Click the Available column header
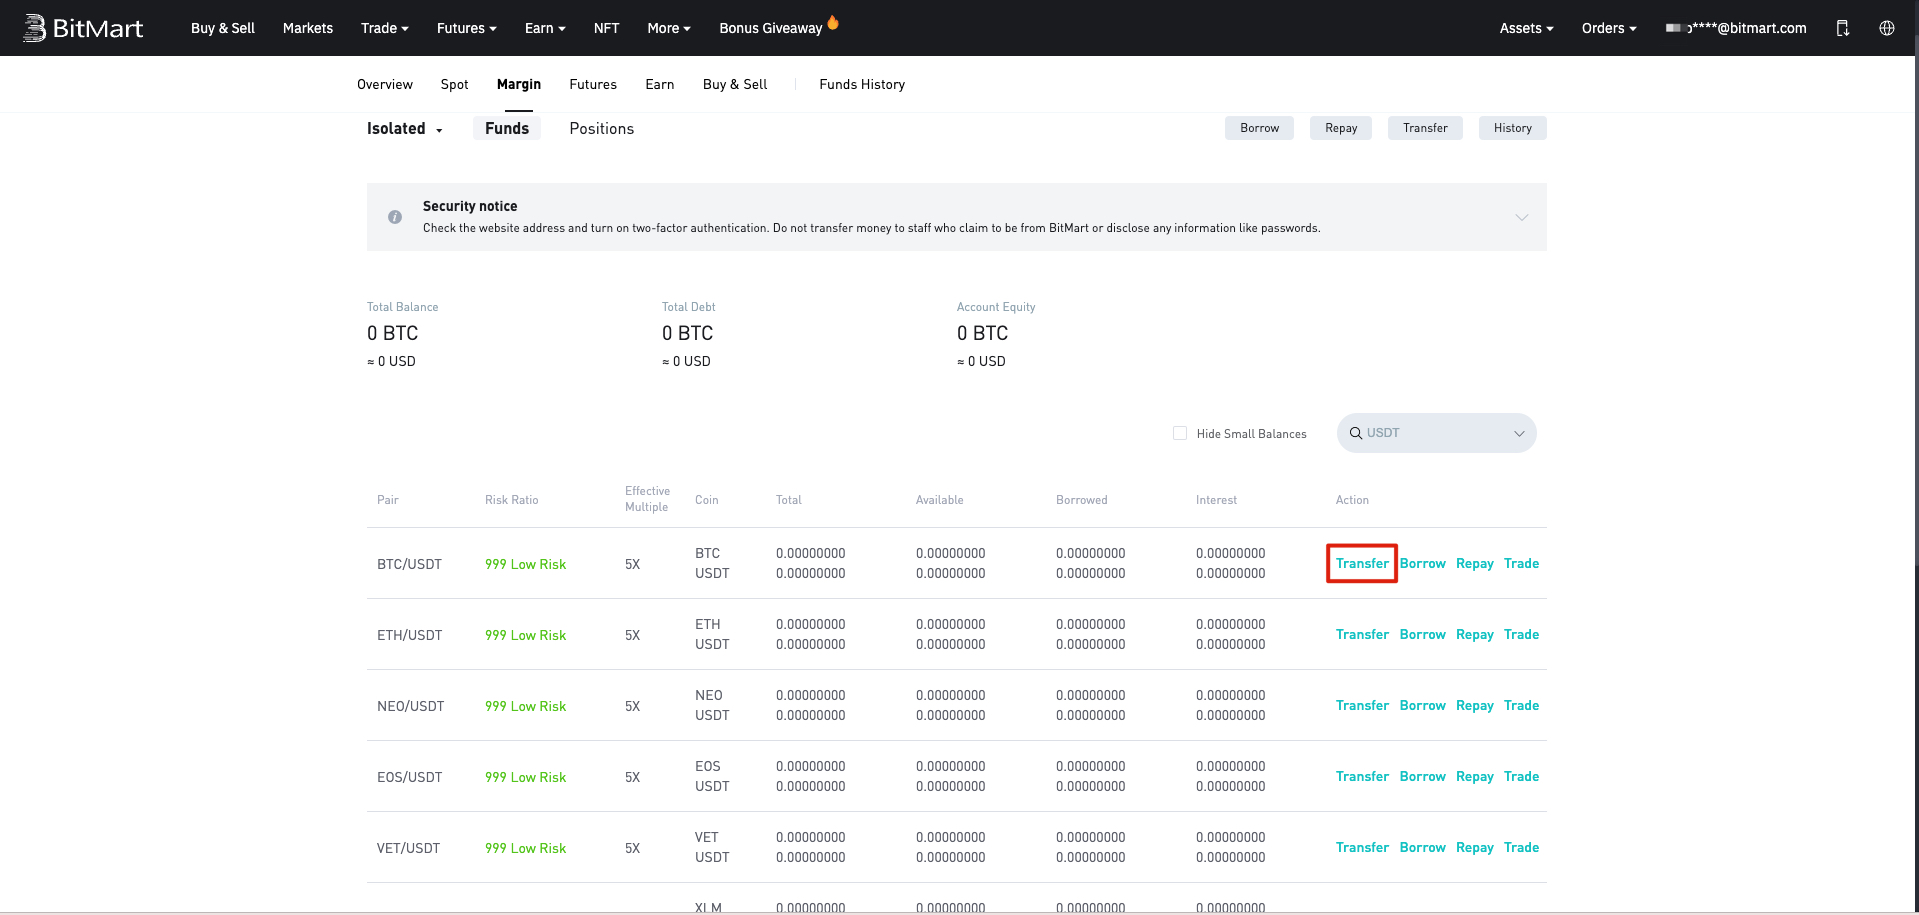This screenshot has width=1919, height=915. click(940, 500)
